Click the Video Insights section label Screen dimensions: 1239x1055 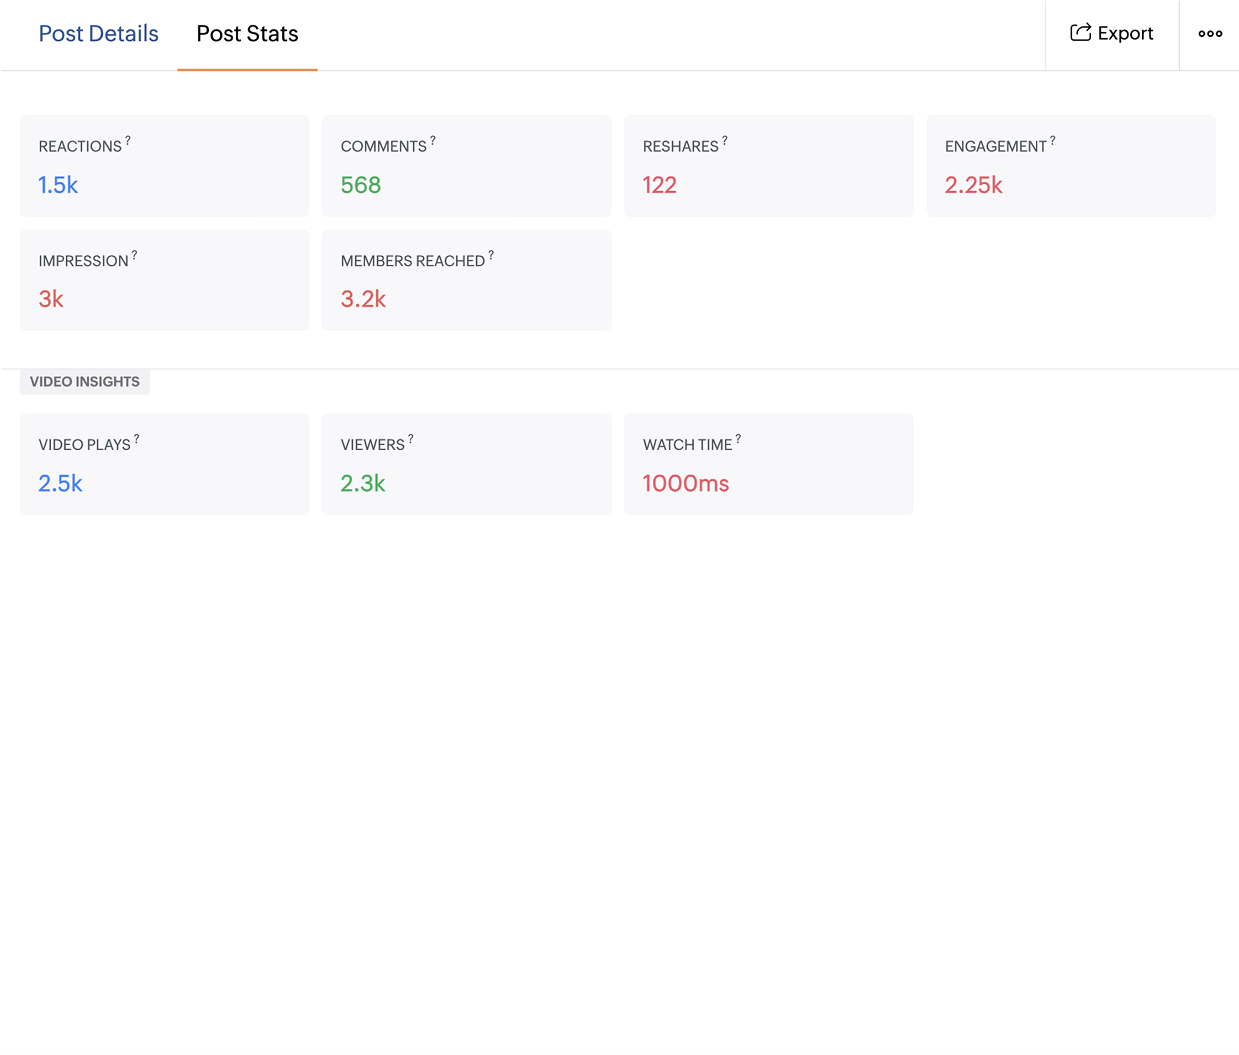(85, 382)
